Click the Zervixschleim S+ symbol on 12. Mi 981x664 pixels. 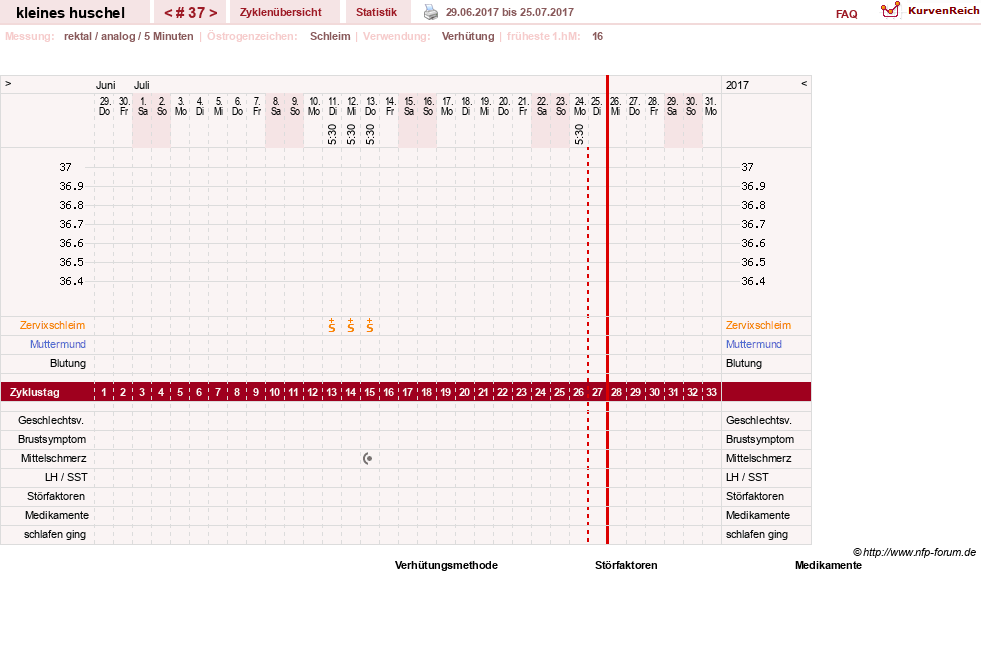pos(351,325)
